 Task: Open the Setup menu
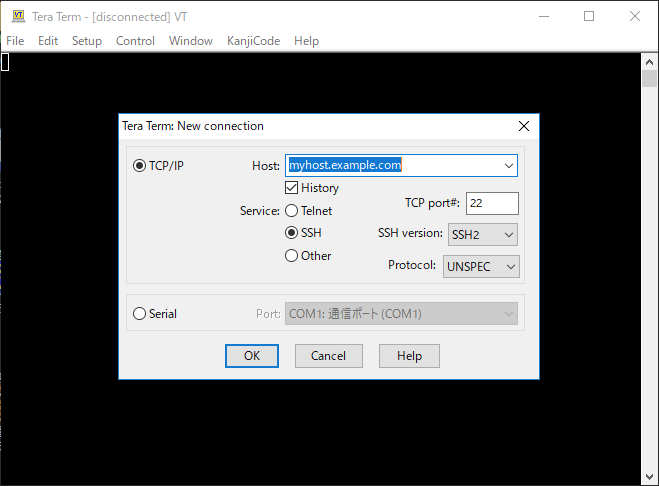click(87, 41)
